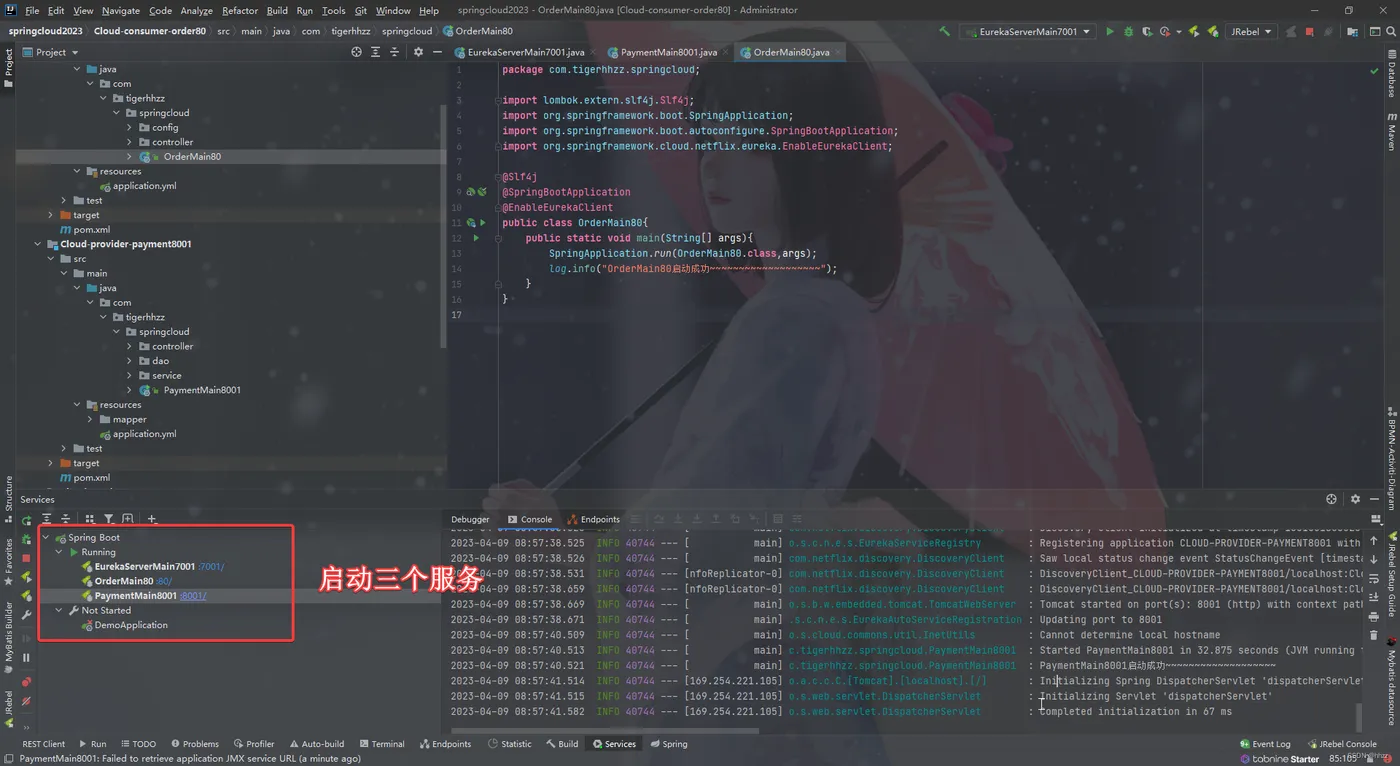Screen dimensions: 1400x766
Task: Switch to the Debugger tab in Services
Action: 470,519
